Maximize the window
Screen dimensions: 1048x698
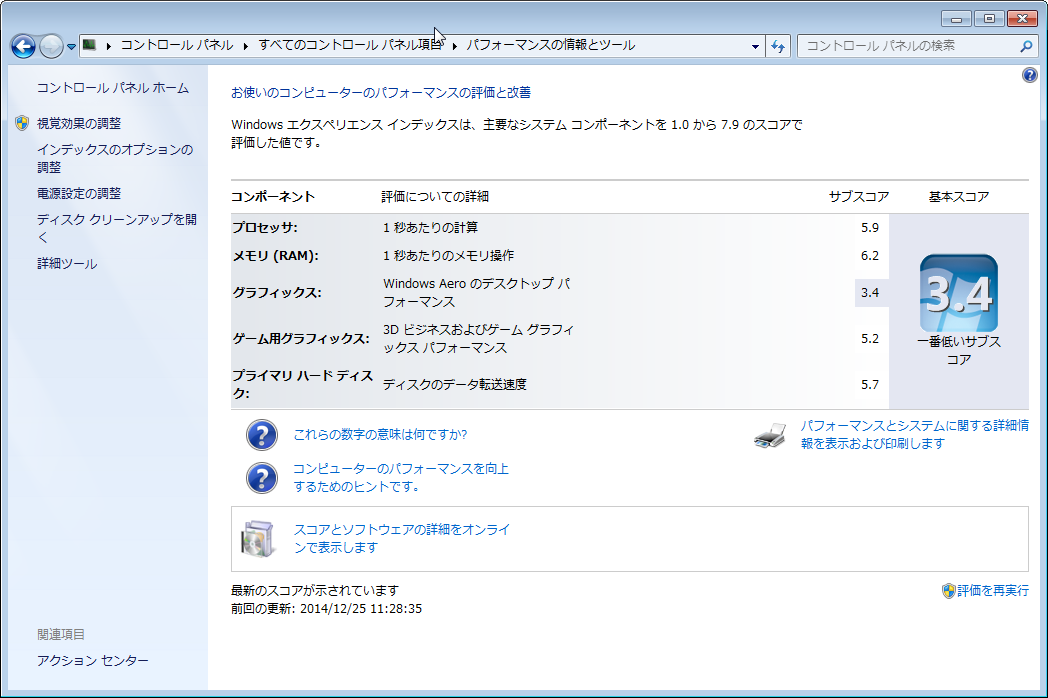989,19
